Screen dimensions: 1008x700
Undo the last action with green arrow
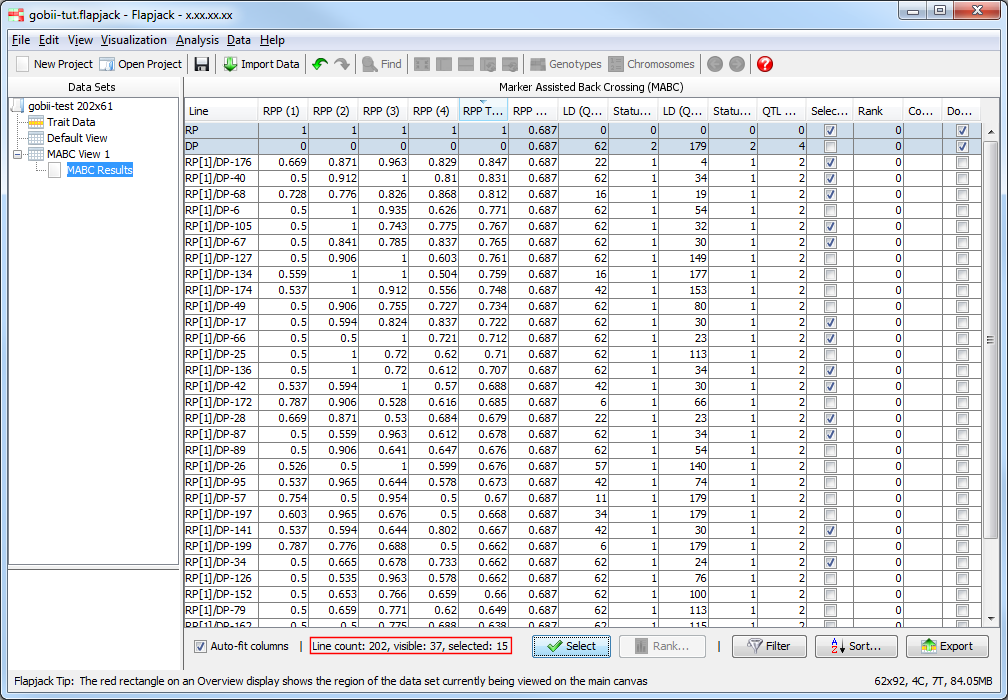pos(320,64)
